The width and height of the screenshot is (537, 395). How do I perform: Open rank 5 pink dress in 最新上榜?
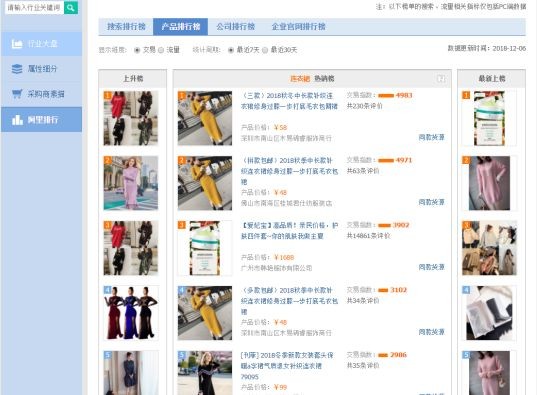coord(489,373)
